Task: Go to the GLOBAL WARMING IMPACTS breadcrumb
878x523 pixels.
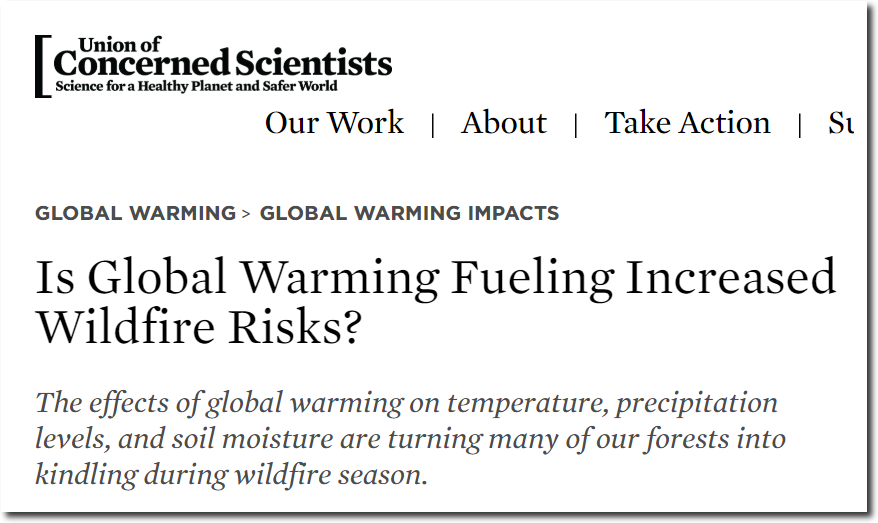Action: tap(409, 213)
